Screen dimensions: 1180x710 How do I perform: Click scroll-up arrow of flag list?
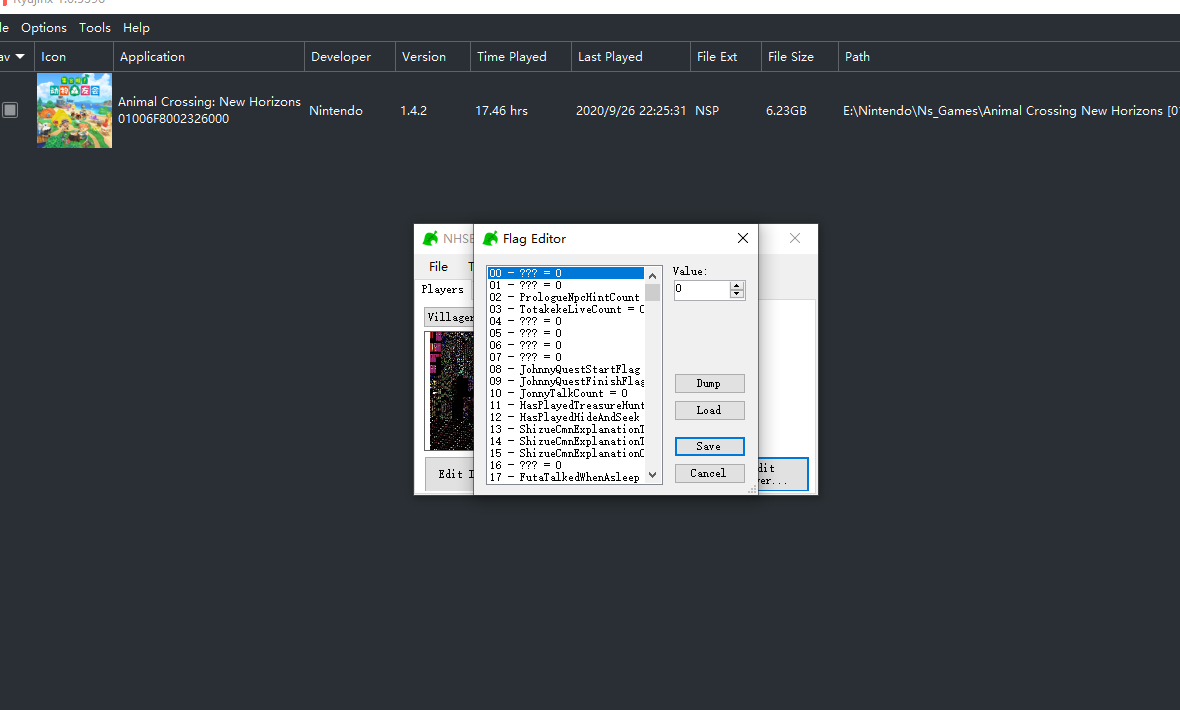[x=652, y=276]
